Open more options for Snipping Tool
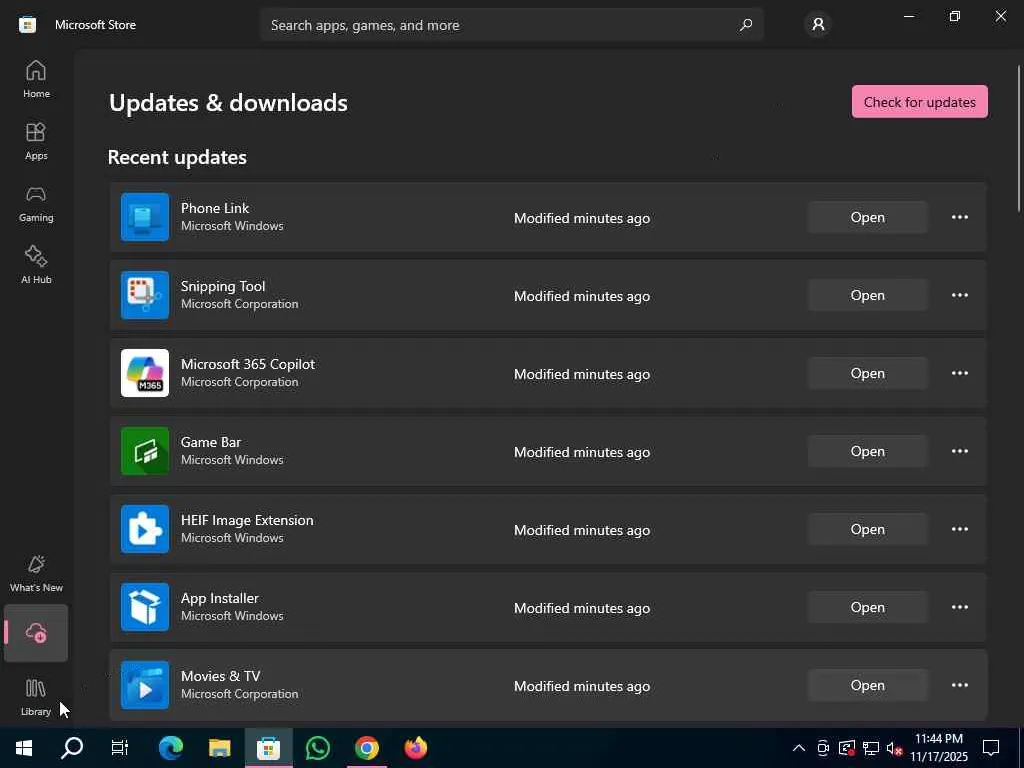The image size is (1024, 768). (959, 295)
